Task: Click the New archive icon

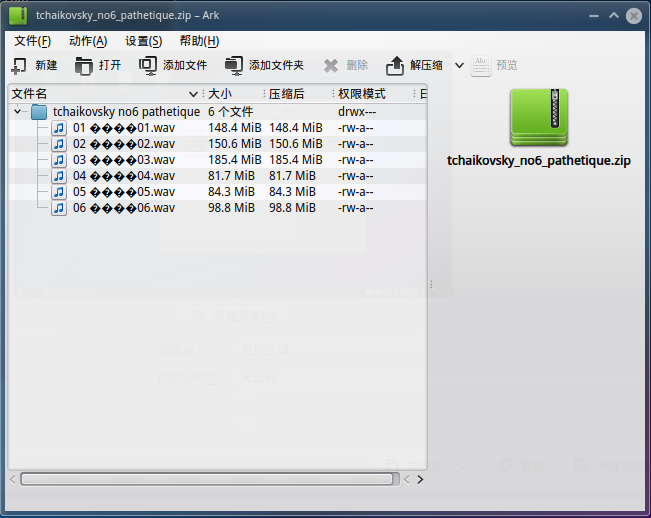Action: click(19, 66)
